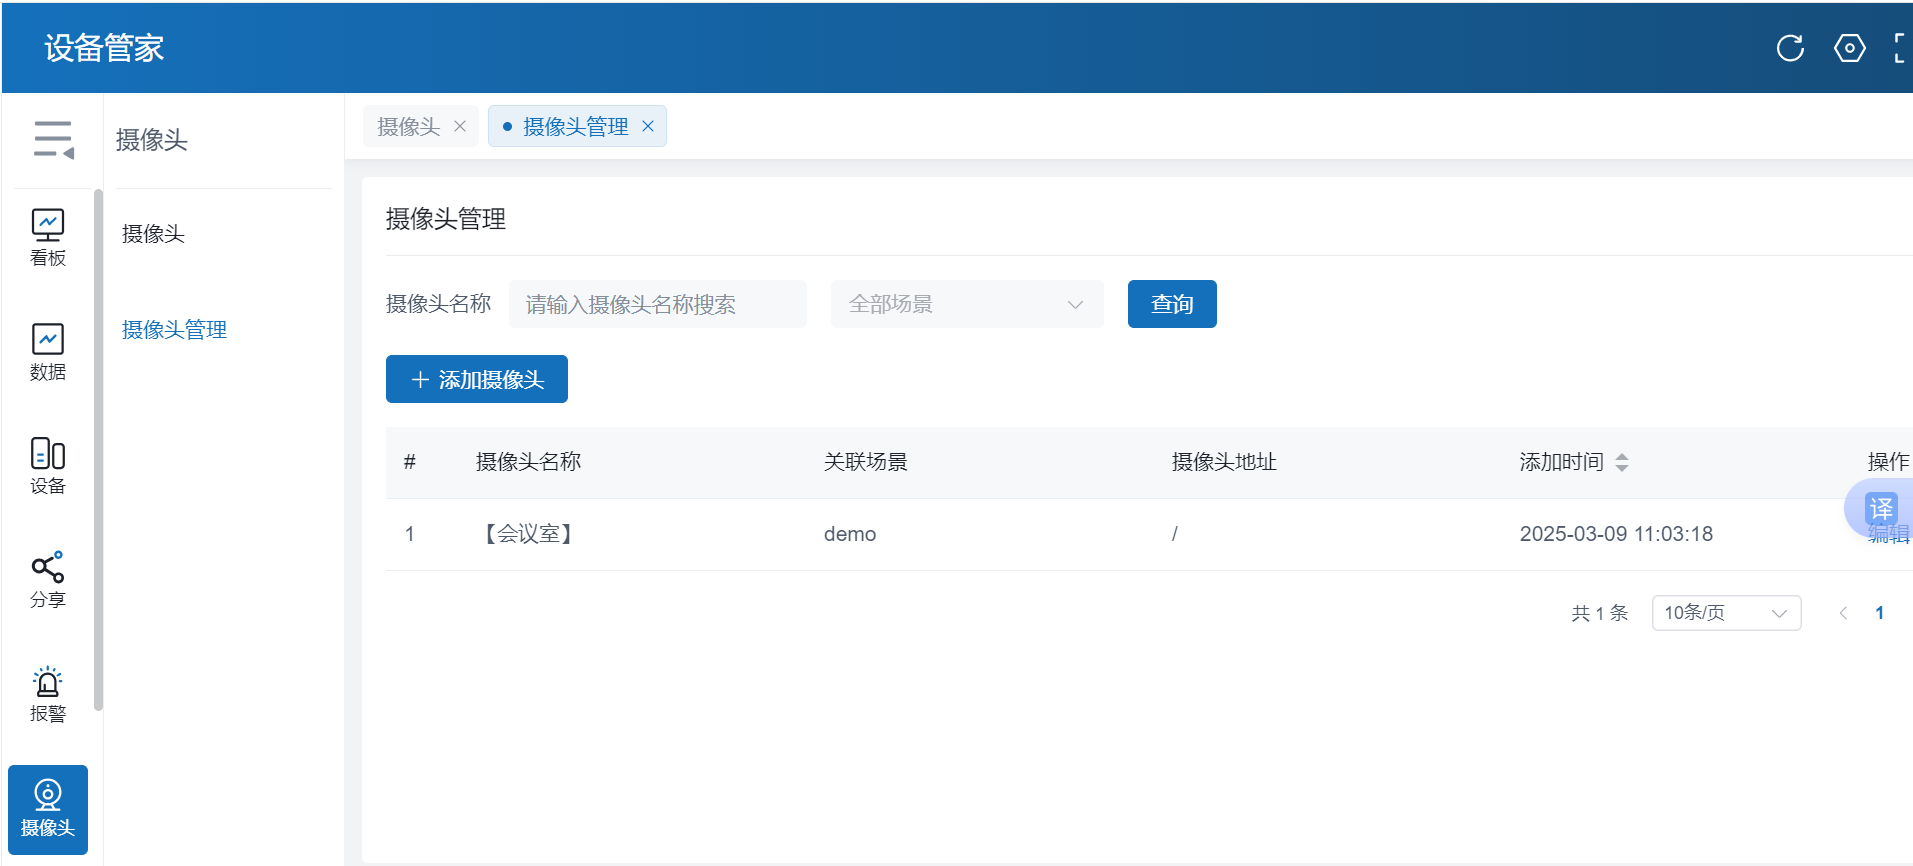Collapse the sidebar menu toggle icon
The height and width of the screenshot is (866, 1913).
point(53,139)
